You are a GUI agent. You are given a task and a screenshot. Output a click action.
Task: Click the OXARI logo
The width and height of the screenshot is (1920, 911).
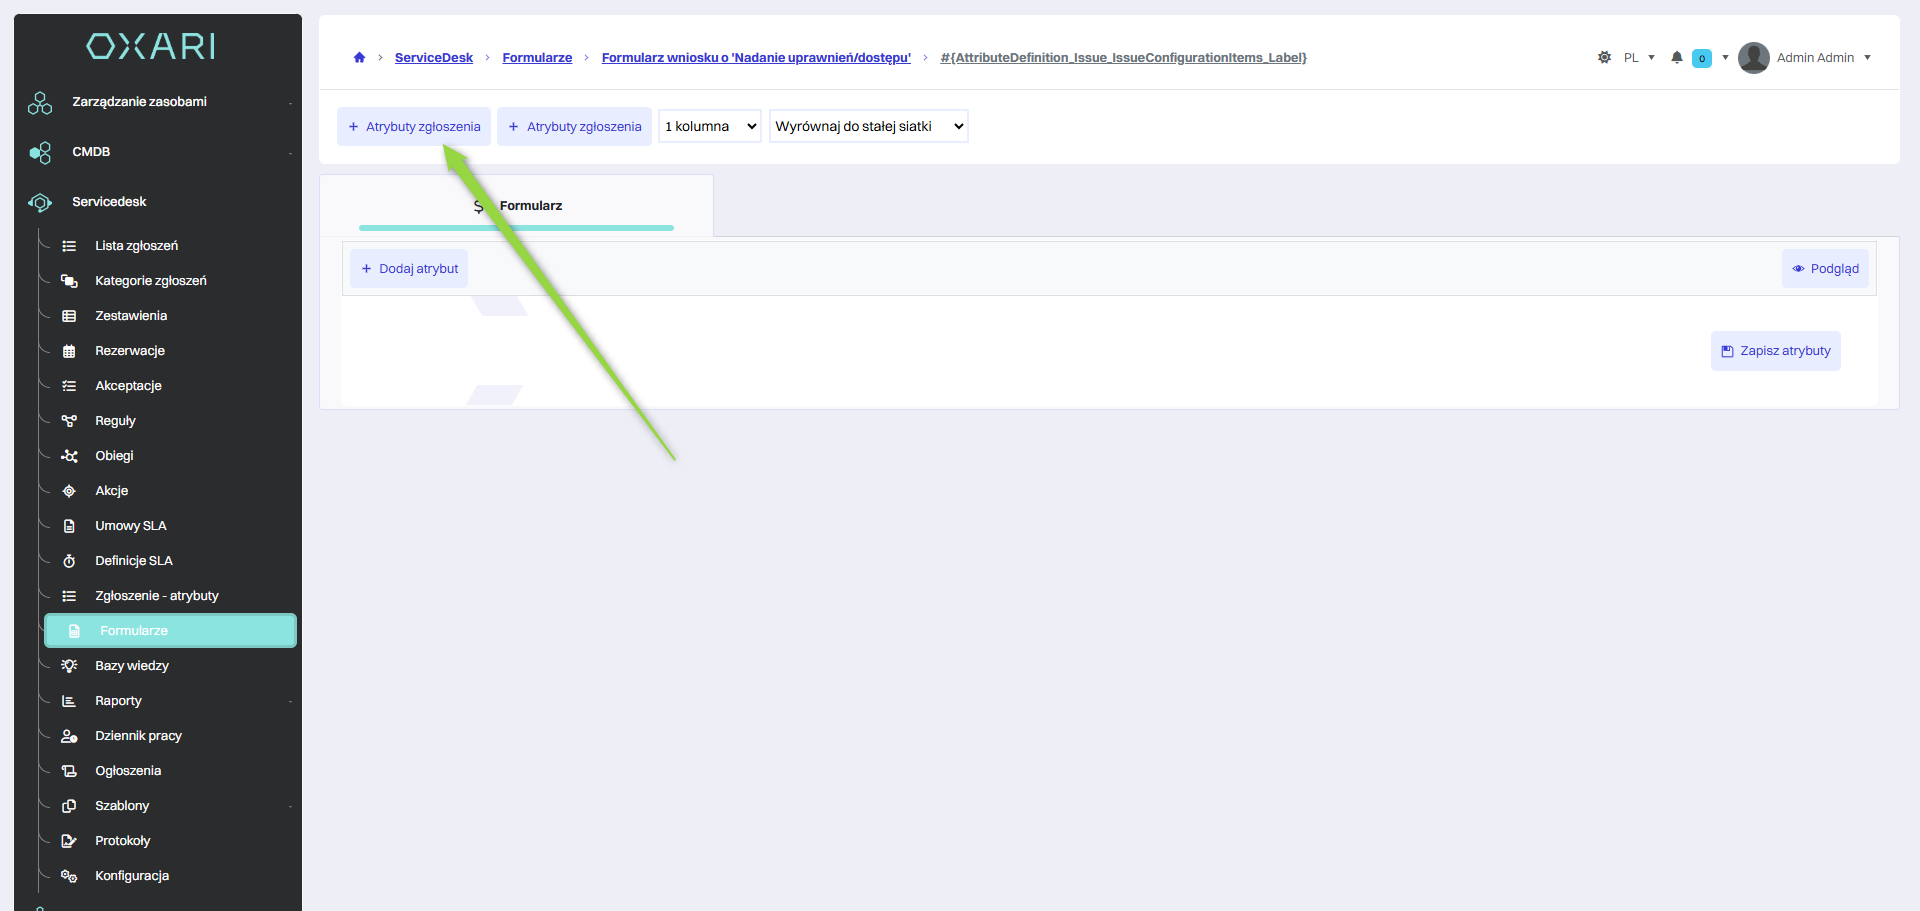click(151, 46)
